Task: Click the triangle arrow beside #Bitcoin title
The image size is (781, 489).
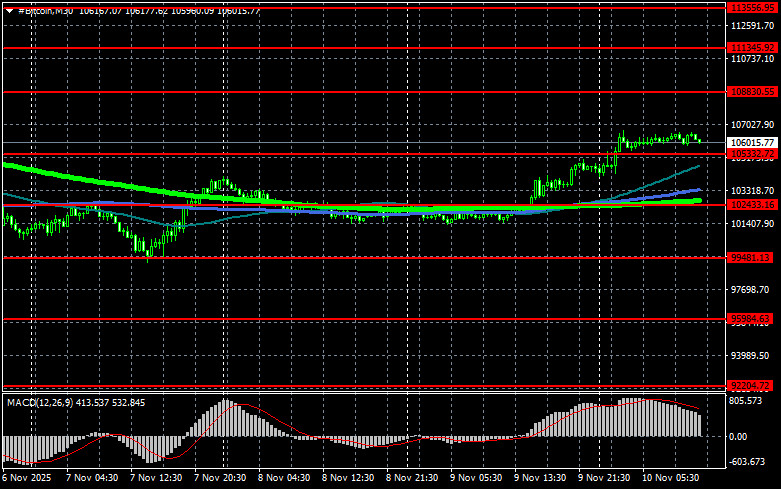Action: [x=8, y=10]
